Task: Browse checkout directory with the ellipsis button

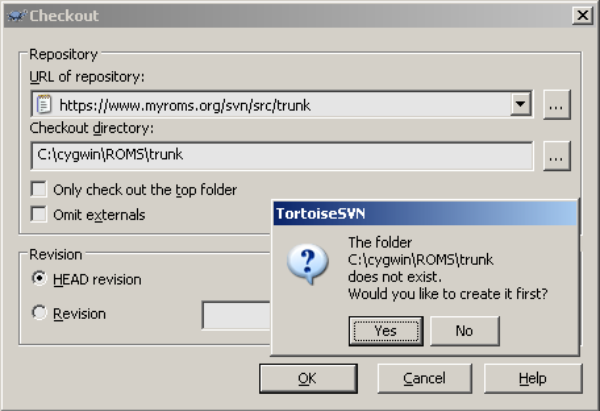Action: click(556, 156)
